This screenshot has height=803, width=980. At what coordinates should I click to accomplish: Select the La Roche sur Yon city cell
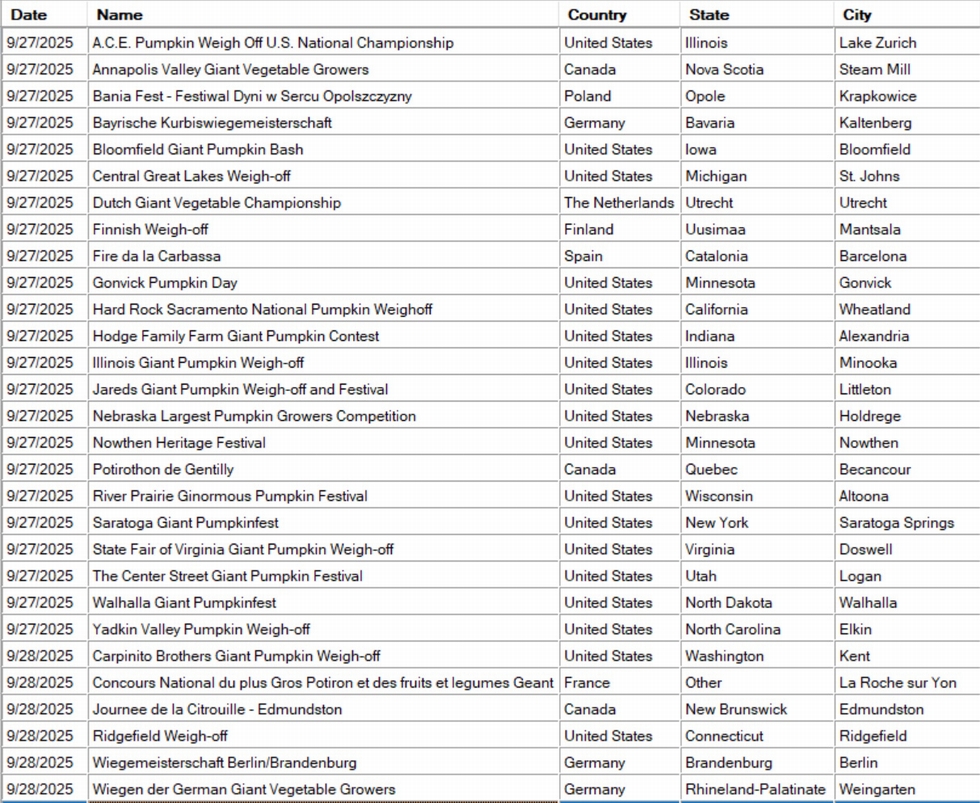pos(897,683)
